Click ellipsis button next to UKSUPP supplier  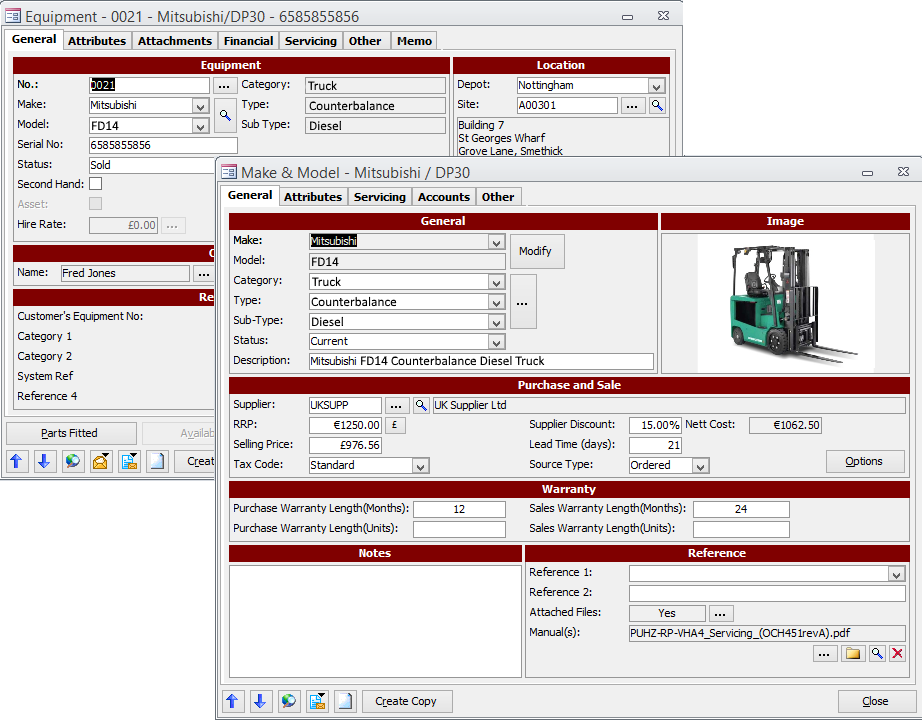[x=396, y=405]
